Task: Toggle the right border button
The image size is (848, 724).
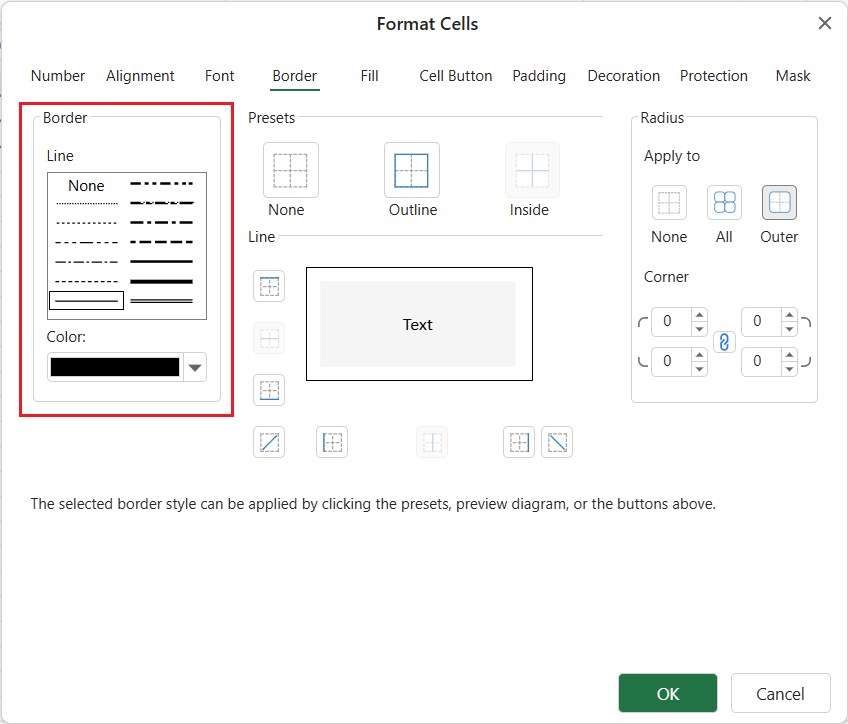Action: pos(519,442)
